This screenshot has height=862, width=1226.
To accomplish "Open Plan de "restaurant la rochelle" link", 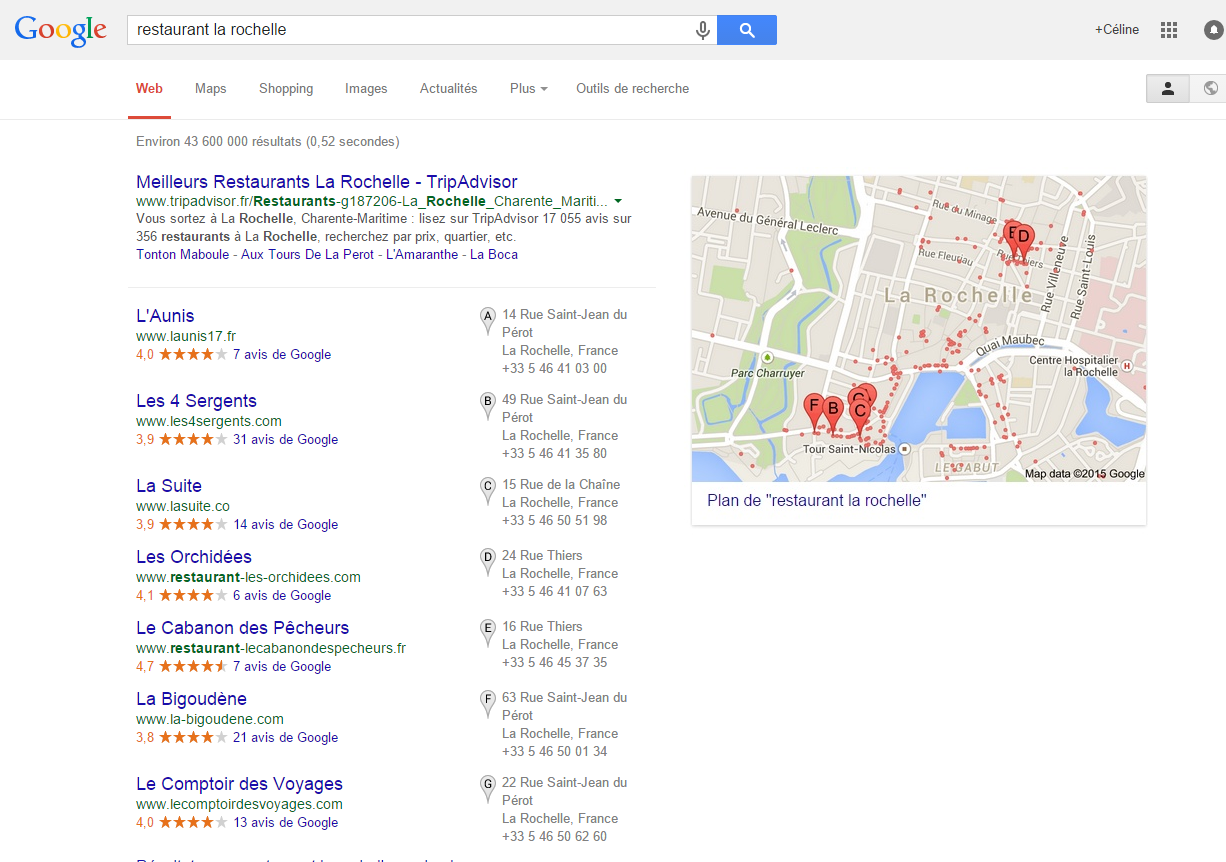I will click(817, 500).
